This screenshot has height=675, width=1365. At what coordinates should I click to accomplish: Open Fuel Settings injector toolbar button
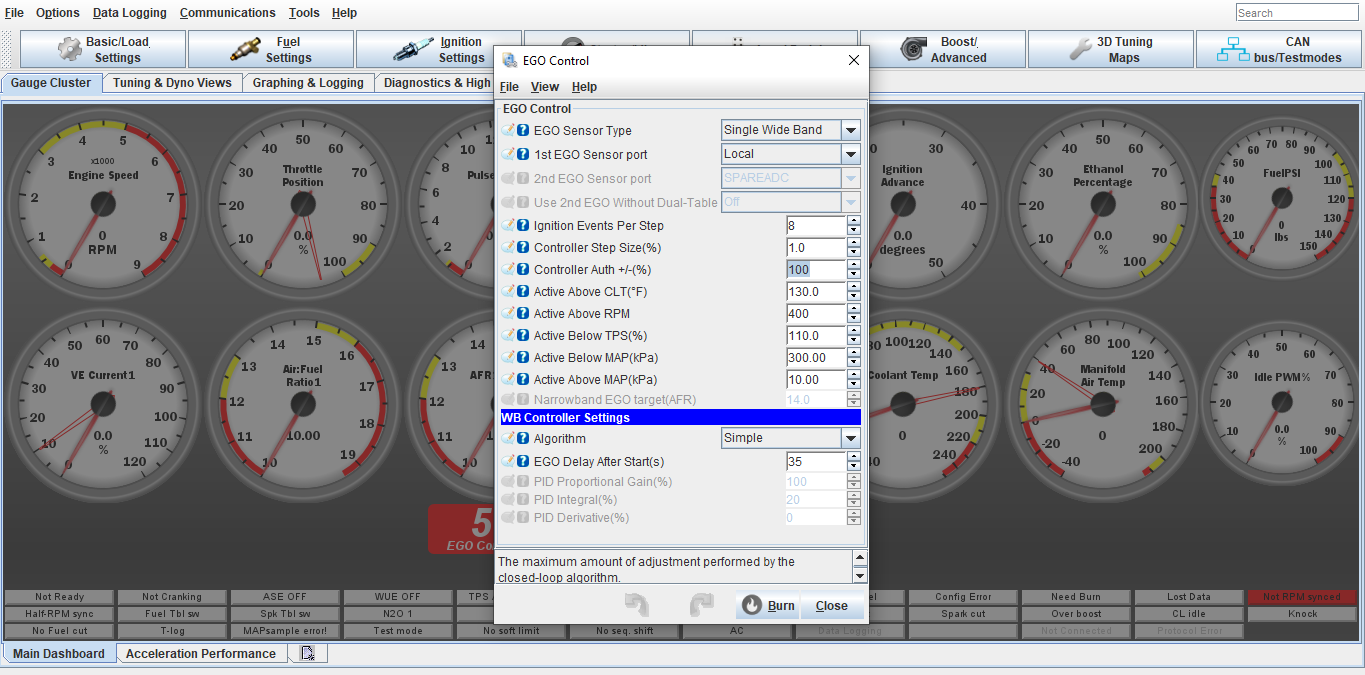click(x=271, y=49)
